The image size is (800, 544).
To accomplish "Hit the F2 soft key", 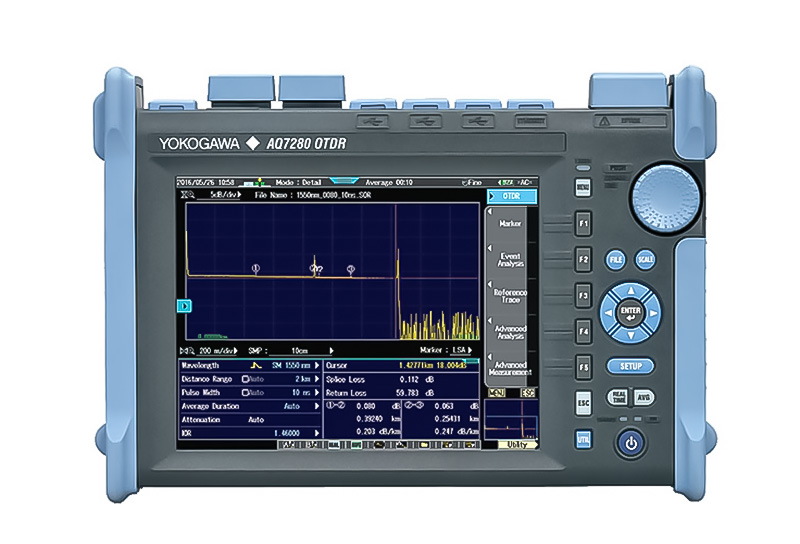I will (x=583, y=259).
